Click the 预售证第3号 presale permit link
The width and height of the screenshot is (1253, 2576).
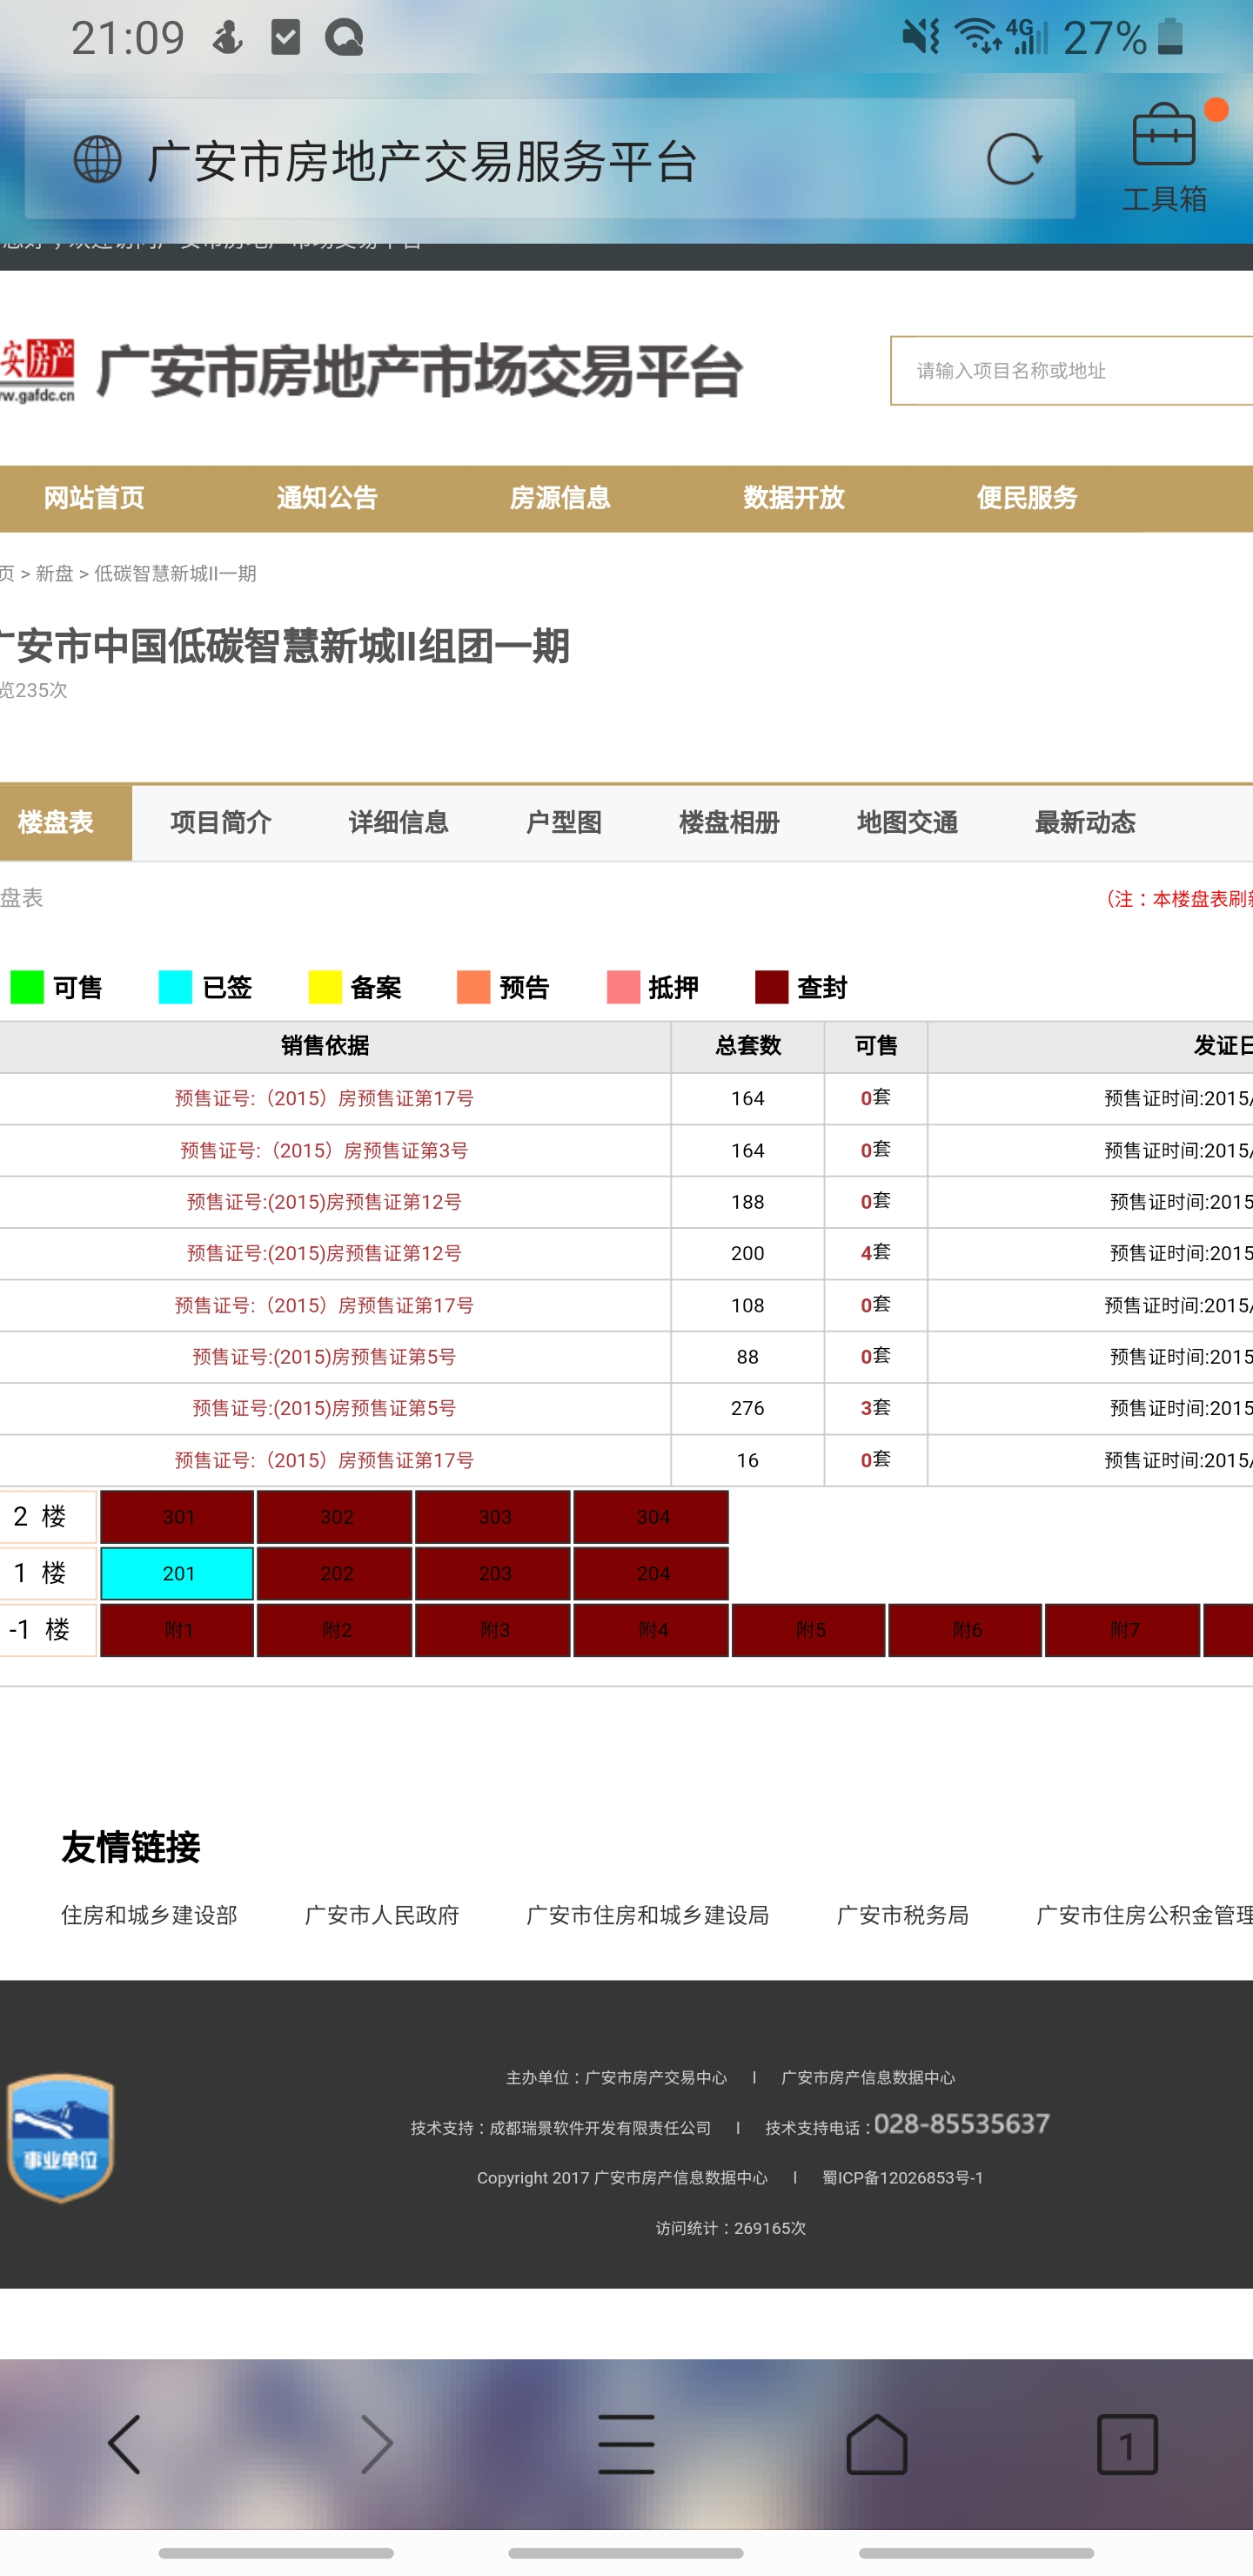pos(324,1150)
